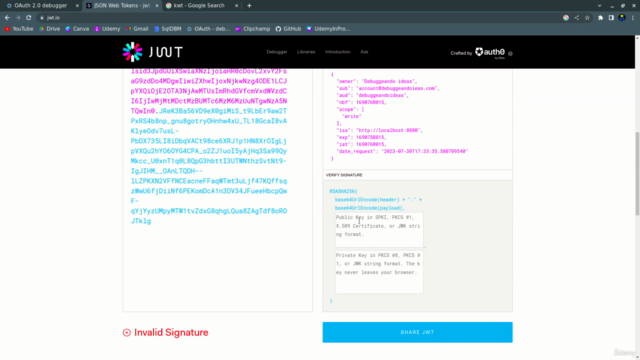Open the Introduction nav item
Viewport: 640px width, 360px height.
click(x=338, y=52)
